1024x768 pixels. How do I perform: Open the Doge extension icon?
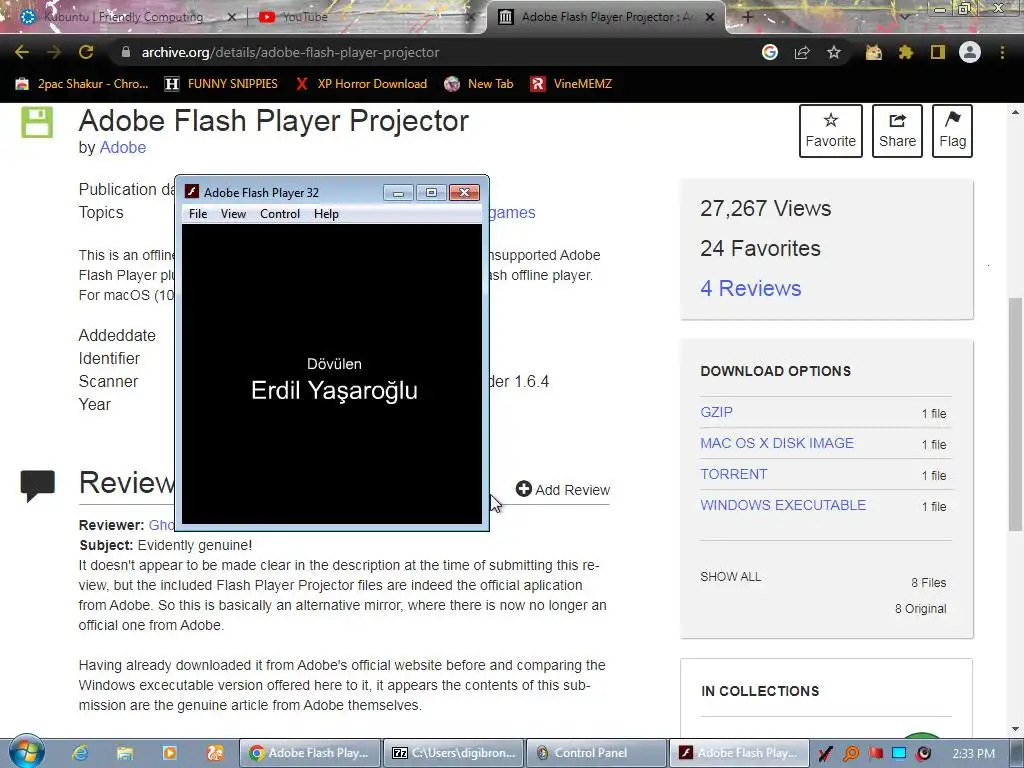coord(874,52)
